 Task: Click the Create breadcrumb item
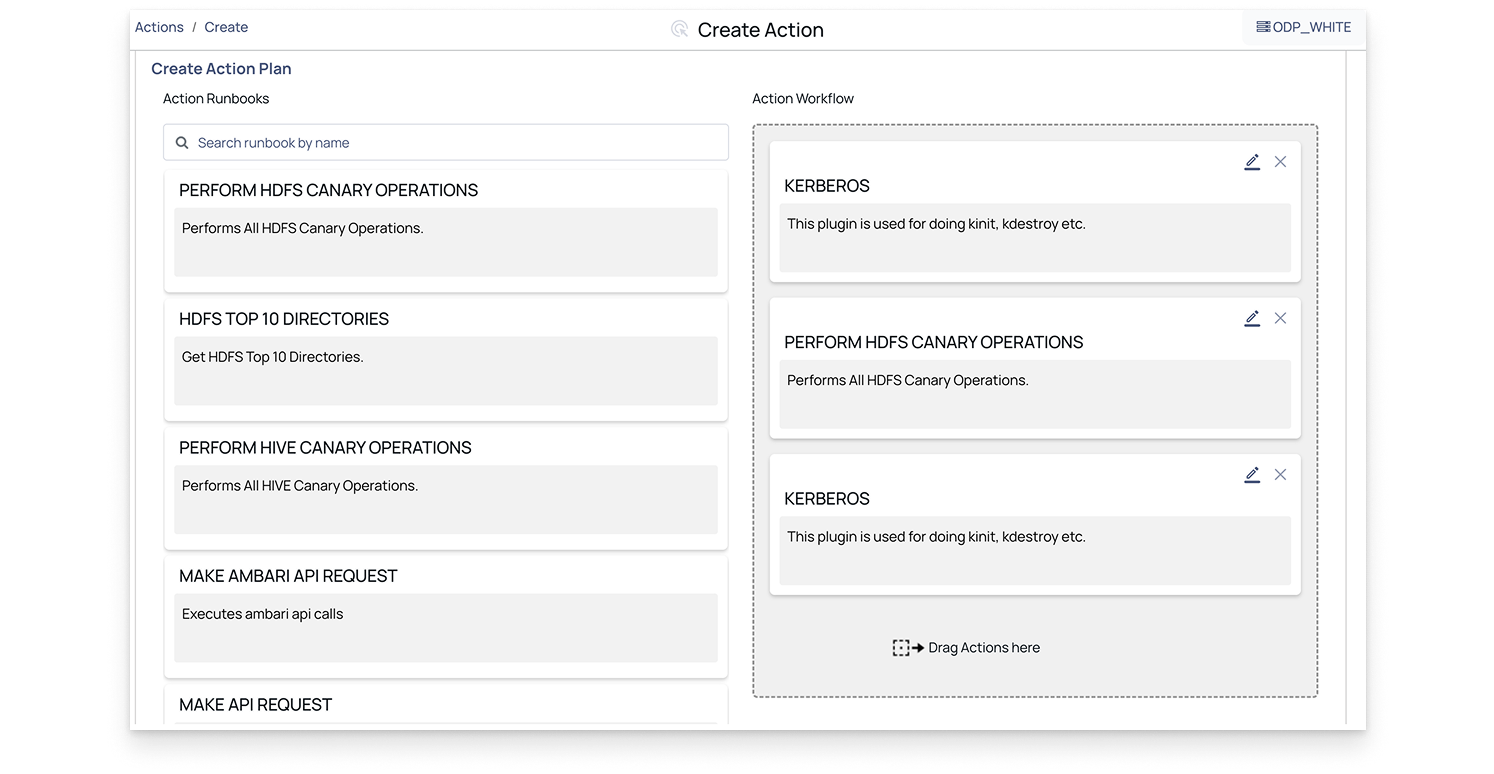pos(226,27)
